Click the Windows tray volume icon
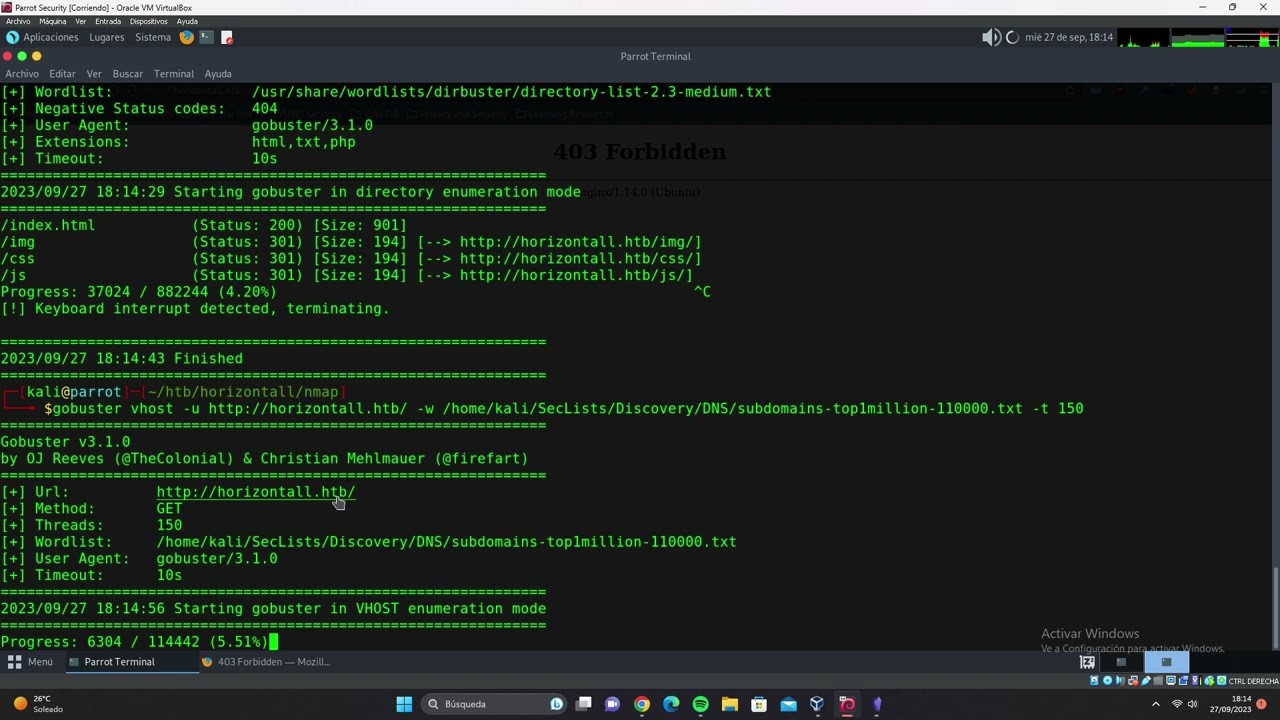 tap(1193, 704)
